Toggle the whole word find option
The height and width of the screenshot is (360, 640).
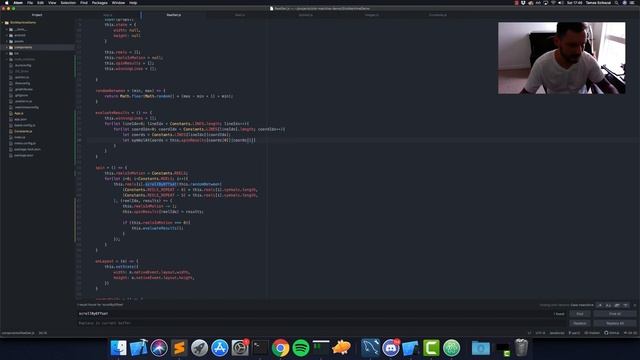(625, 305)
